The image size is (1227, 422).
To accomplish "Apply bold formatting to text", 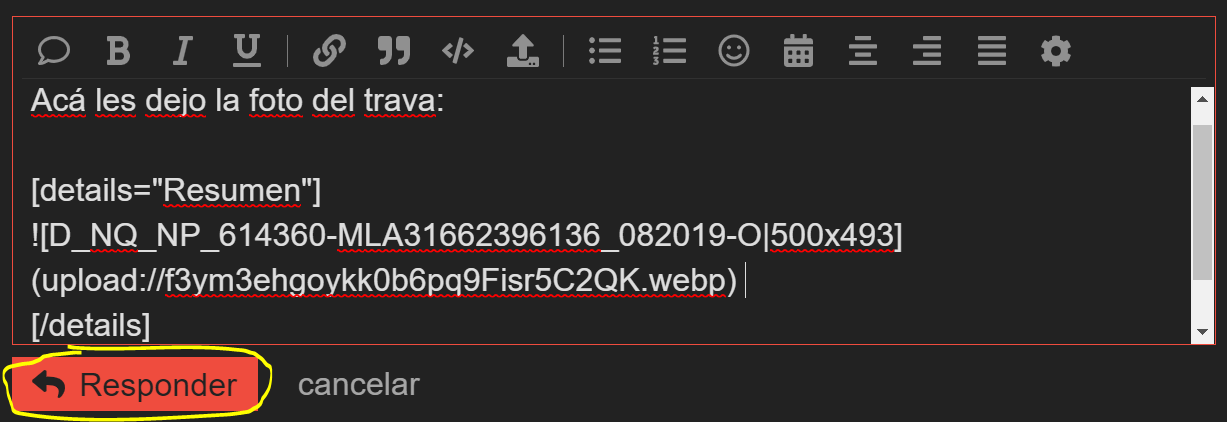I will 118,50.
